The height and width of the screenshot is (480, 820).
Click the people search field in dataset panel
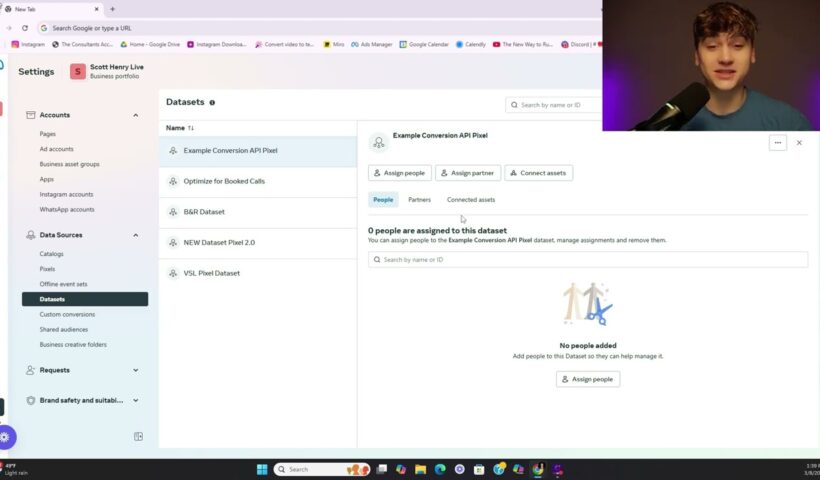click(588, 259)
